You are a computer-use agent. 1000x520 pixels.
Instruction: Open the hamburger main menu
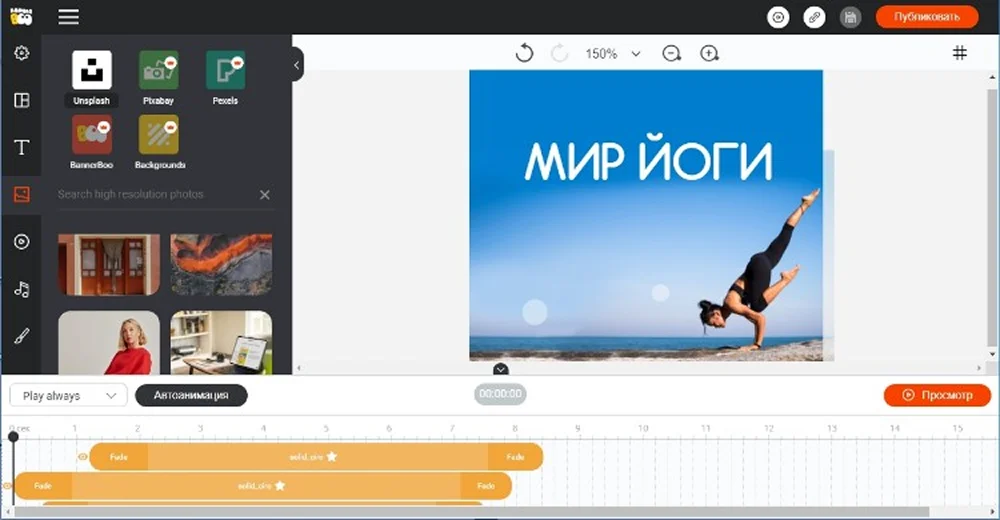68,17
